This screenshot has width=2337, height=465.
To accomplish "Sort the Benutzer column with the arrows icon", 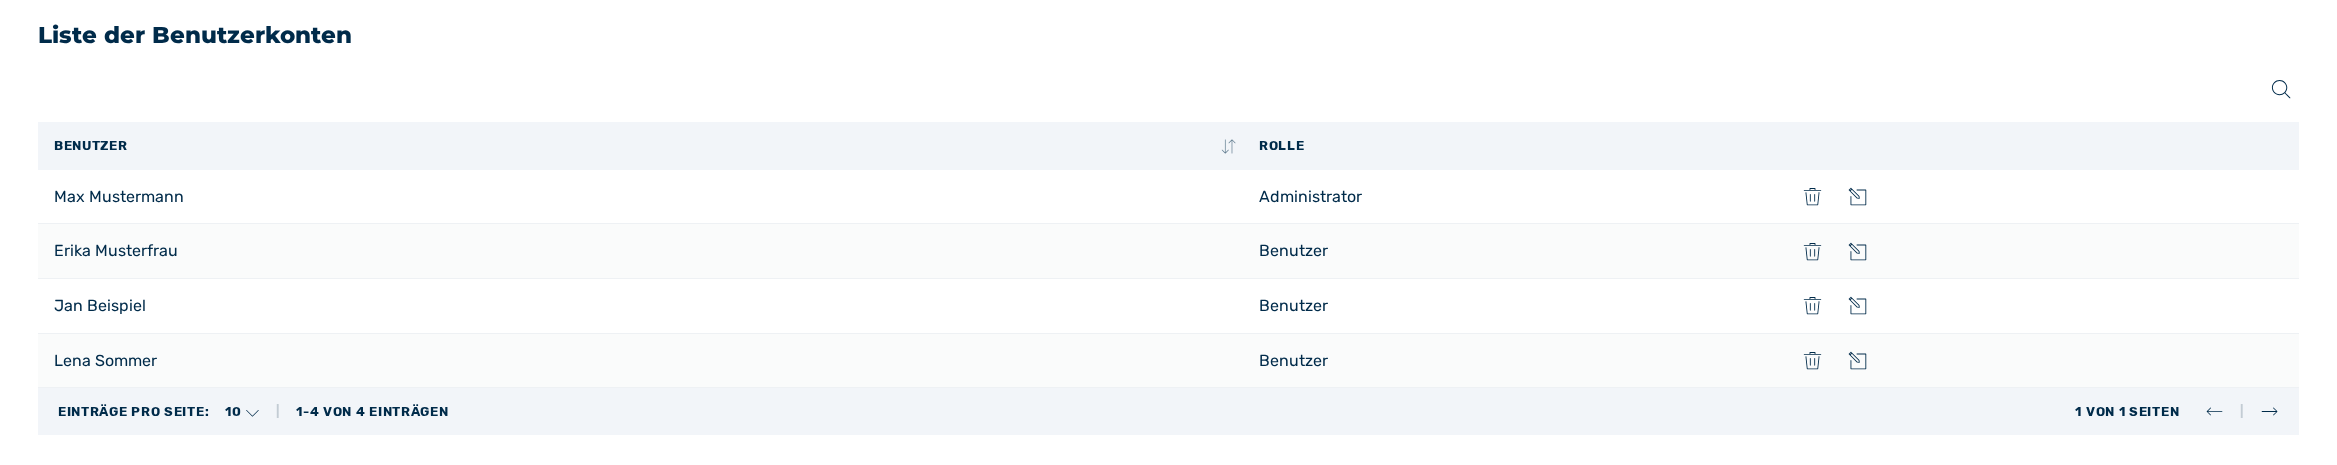I will 1228,146.
